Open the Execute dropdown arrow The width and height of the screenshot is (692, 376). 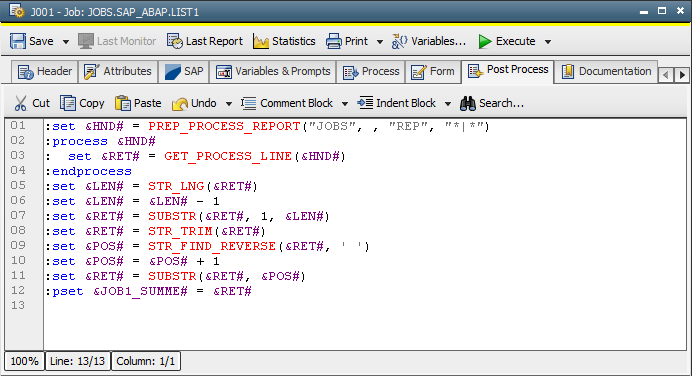(548, 42)
